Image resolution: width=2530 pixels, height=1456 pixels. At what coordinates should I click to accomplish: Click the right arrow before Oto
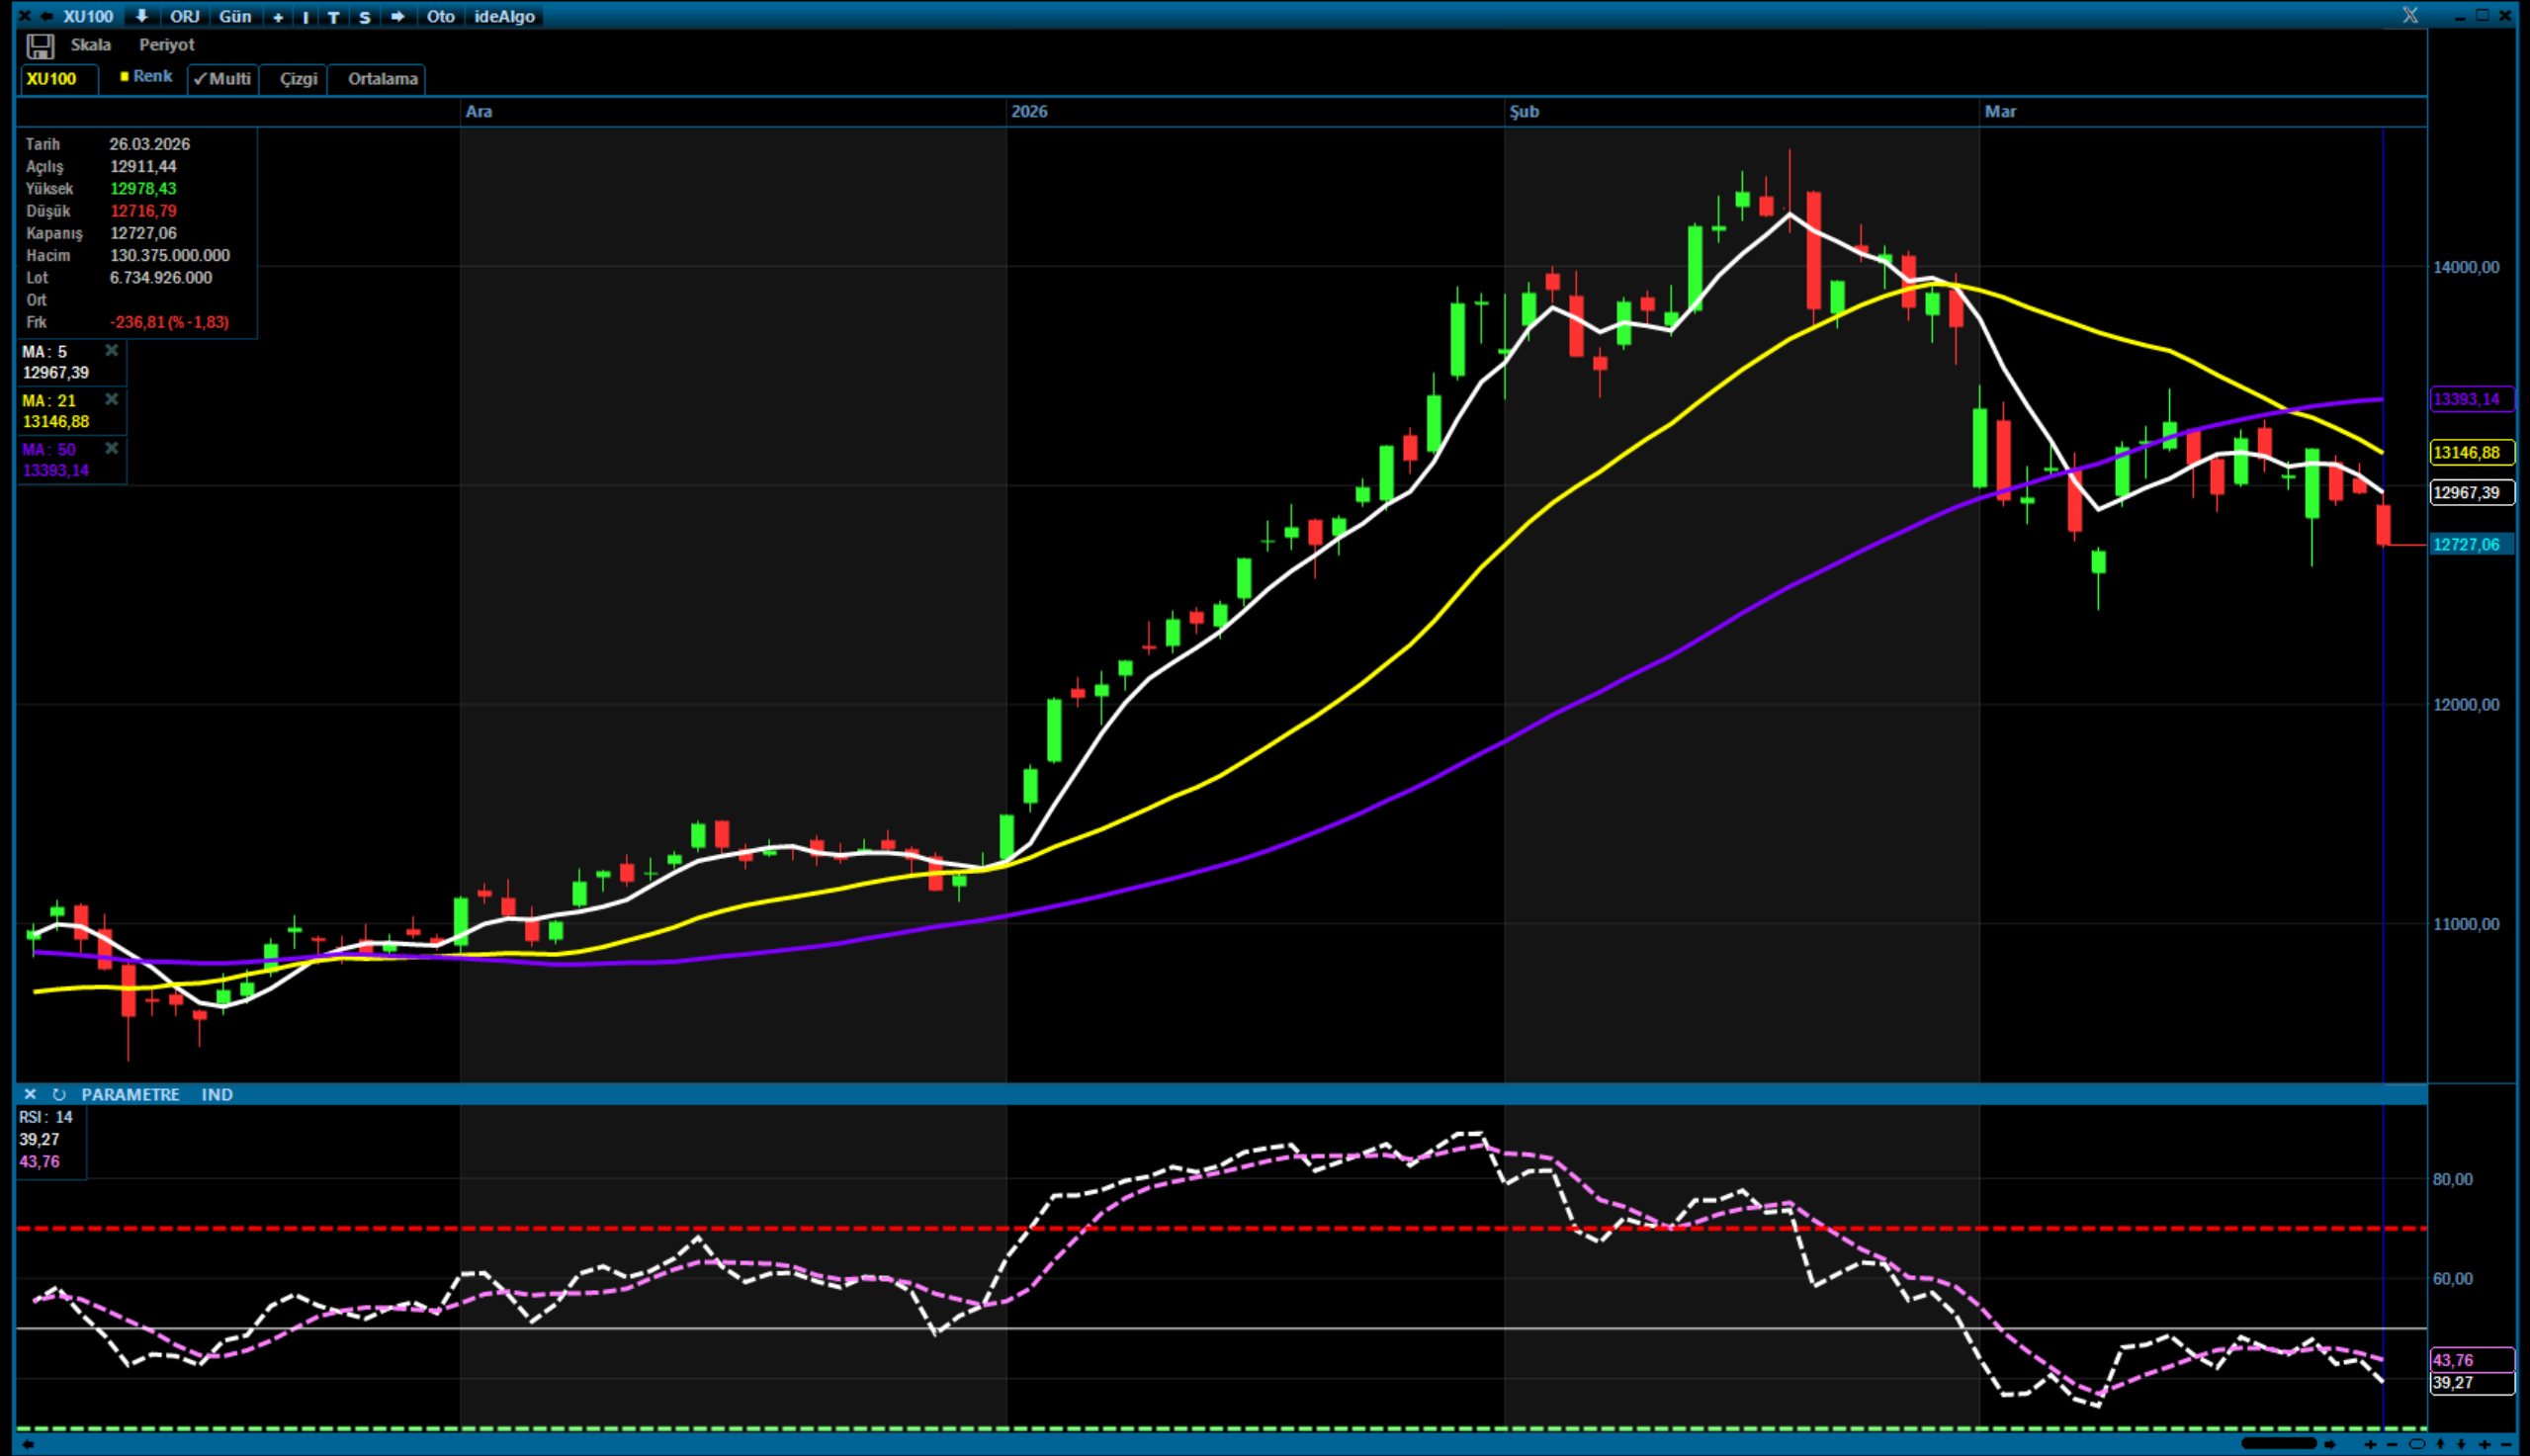point(397,16)
